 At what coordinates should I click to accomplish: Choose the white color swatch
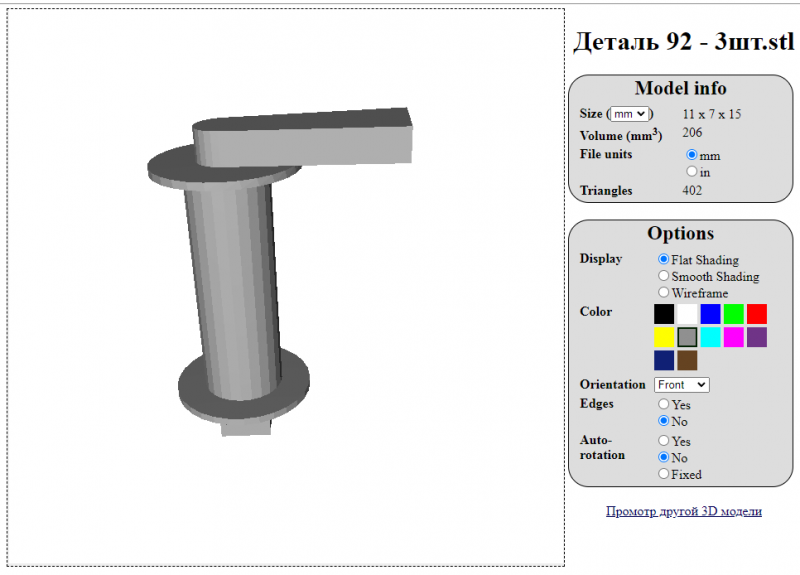click(x=687, y=314)
